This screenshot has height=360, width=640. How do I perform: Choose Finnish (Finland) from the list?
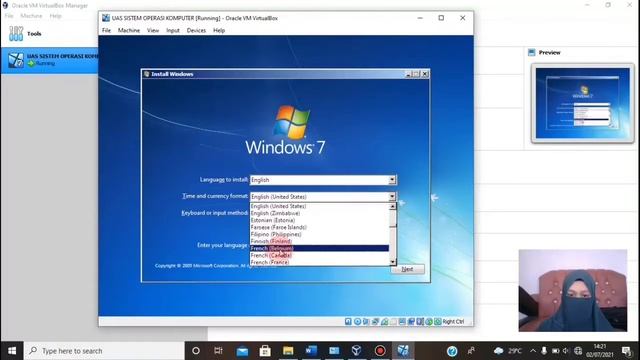point(319,241)
